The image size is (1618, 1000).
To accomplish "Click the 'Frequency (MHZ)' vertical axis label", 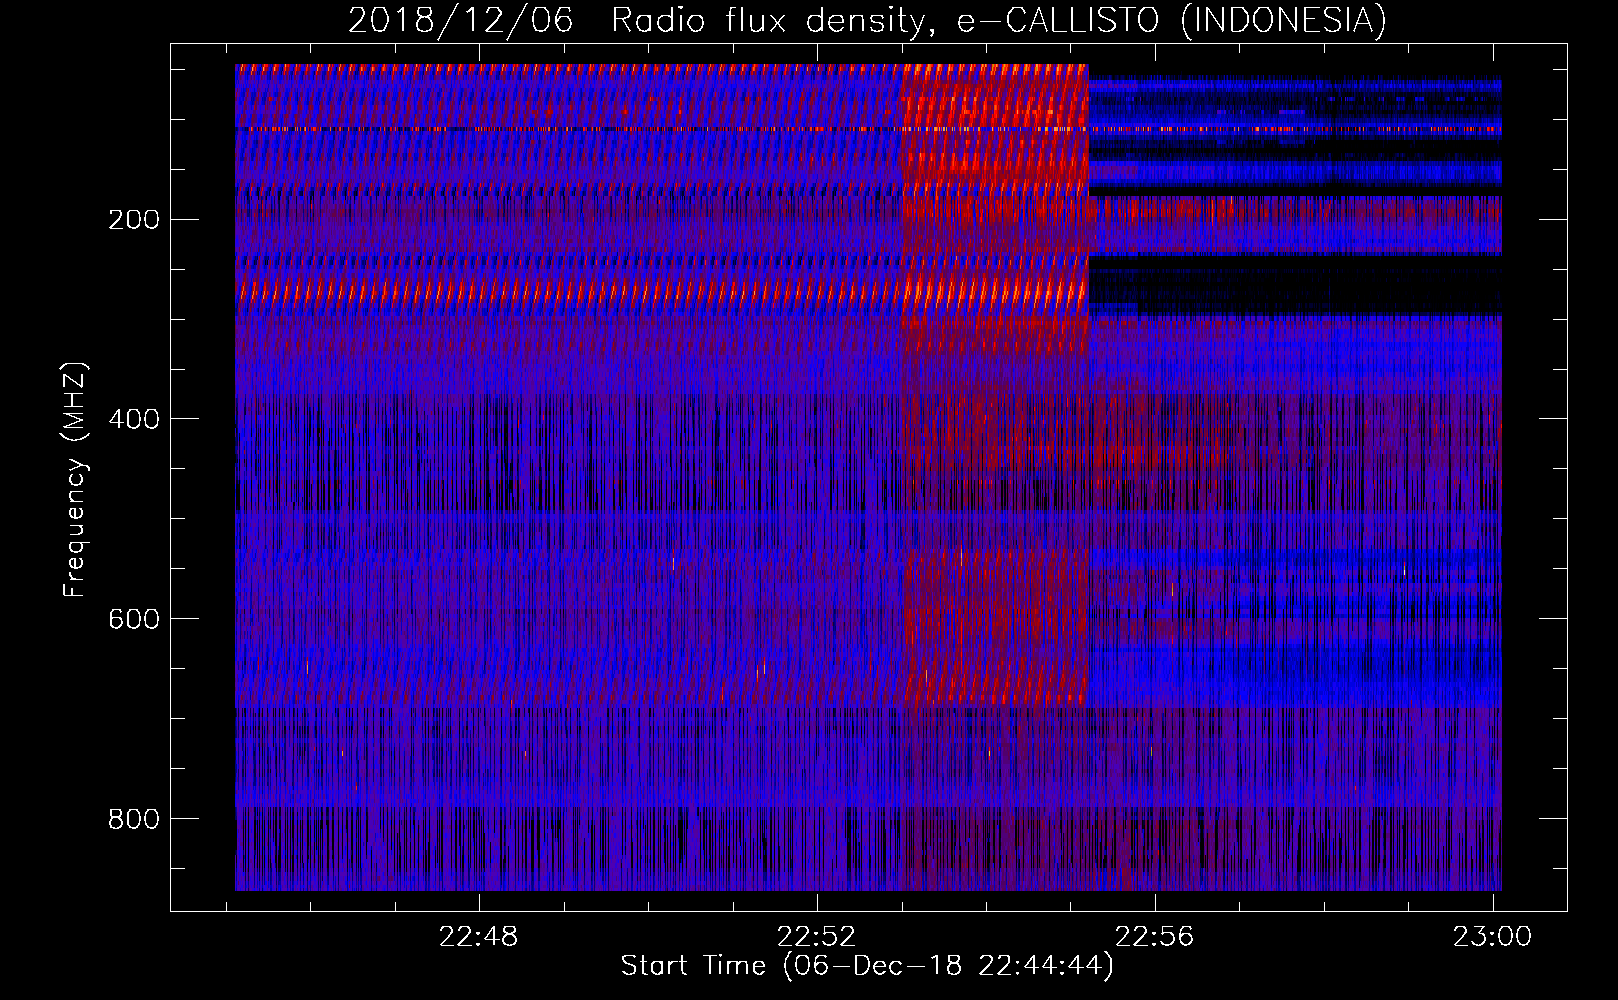I will [x=75, y=480].
